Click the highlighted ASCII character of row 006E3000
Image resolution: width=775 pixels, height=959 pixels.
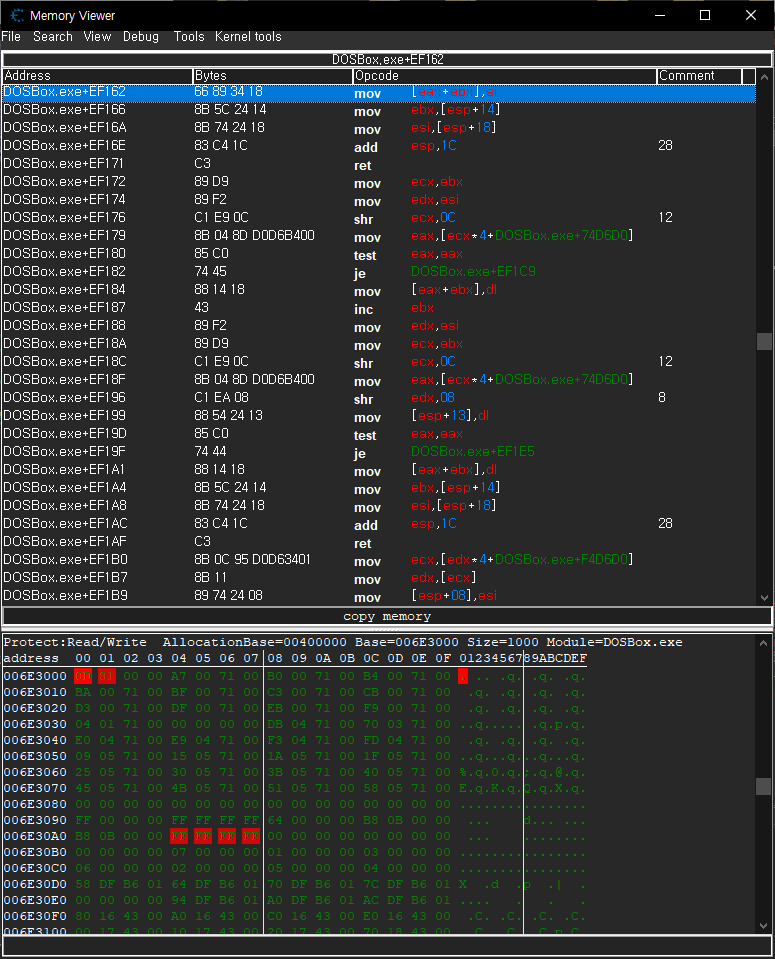click(x=463, y=676)
